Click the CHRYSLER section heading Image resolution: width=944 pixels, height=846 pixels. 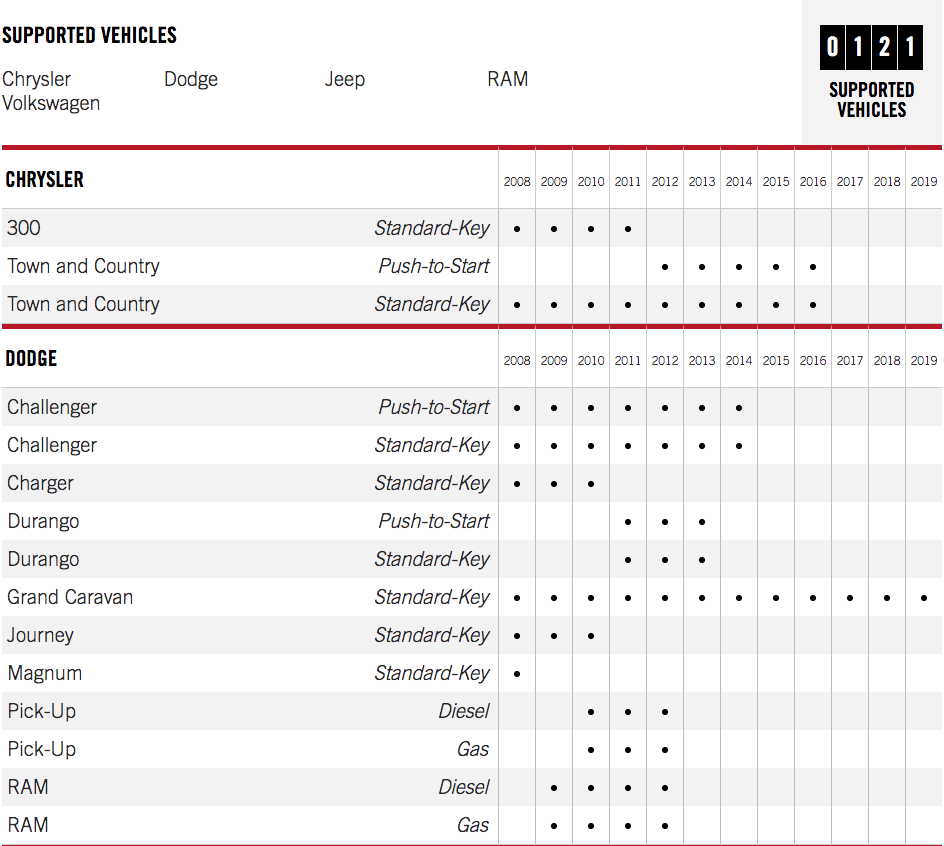[45, 180]
